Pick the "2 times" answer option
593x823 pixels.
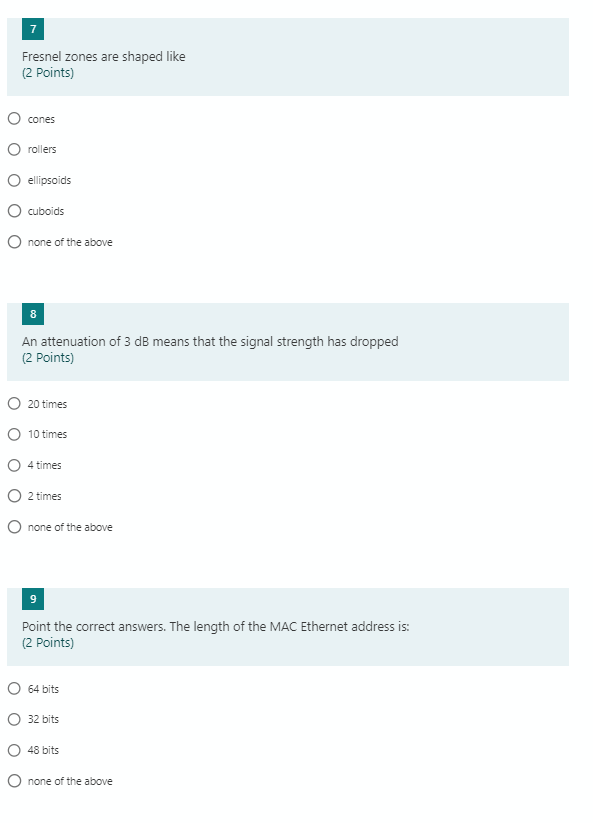13,496
